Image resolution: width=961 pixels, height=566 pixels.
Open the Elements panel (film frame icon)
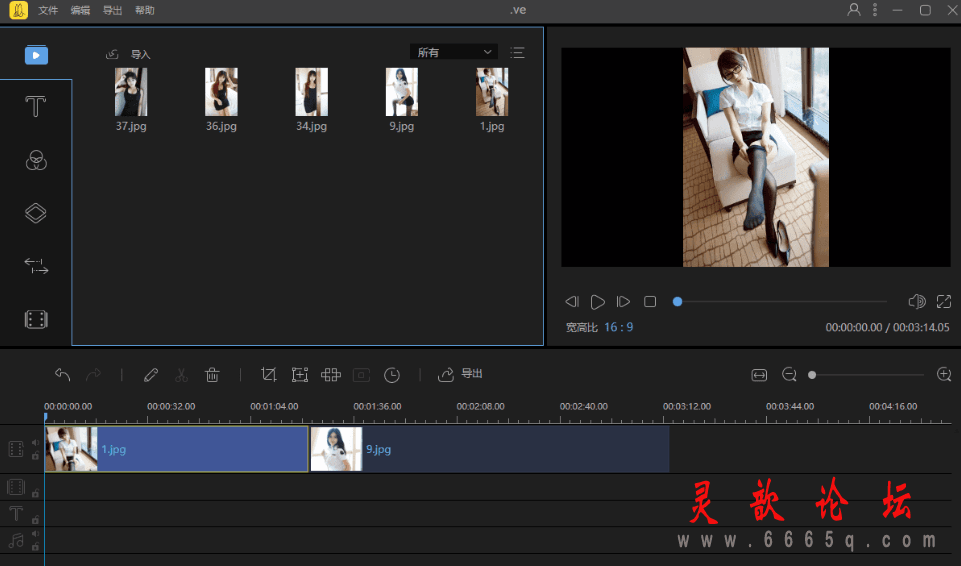36,319
